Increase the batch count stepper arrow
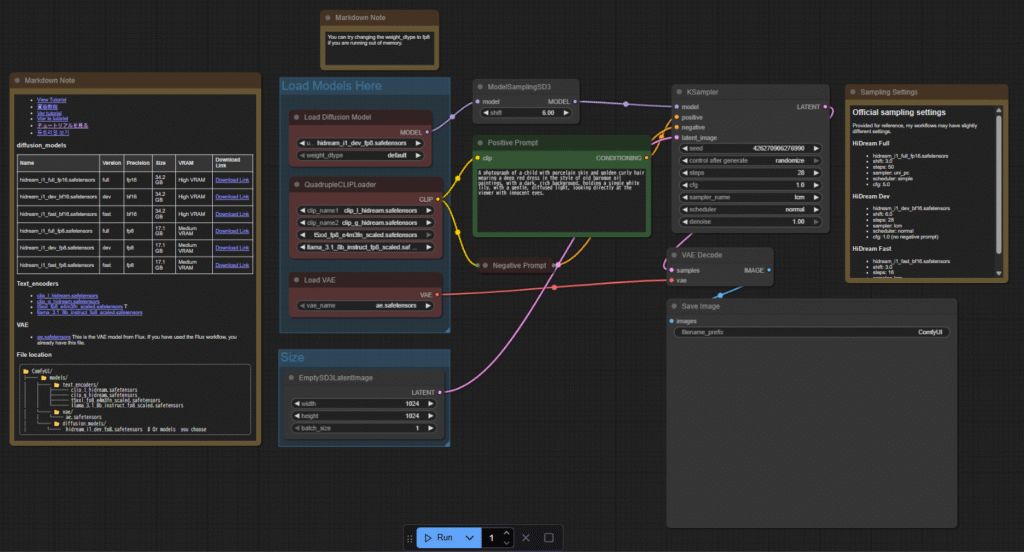 (x=506, y=533)
